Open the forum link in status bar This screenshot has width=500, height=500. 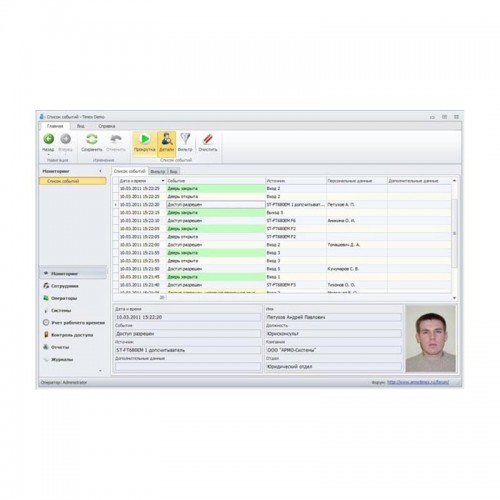point(418,382)
